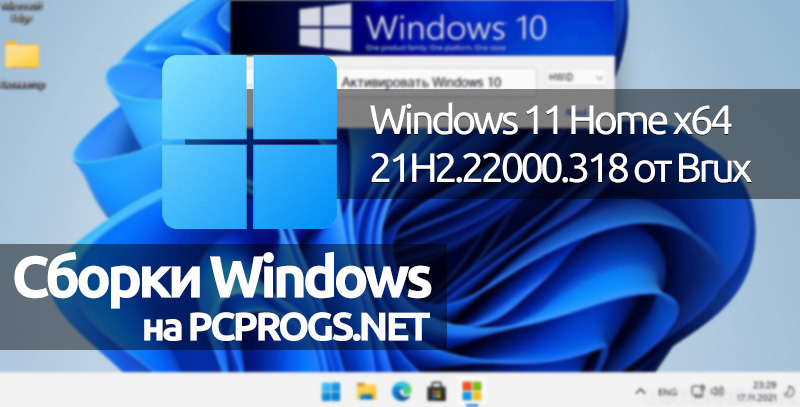Show hidden system tray icons chevron
800x407 pixels.
639,392
